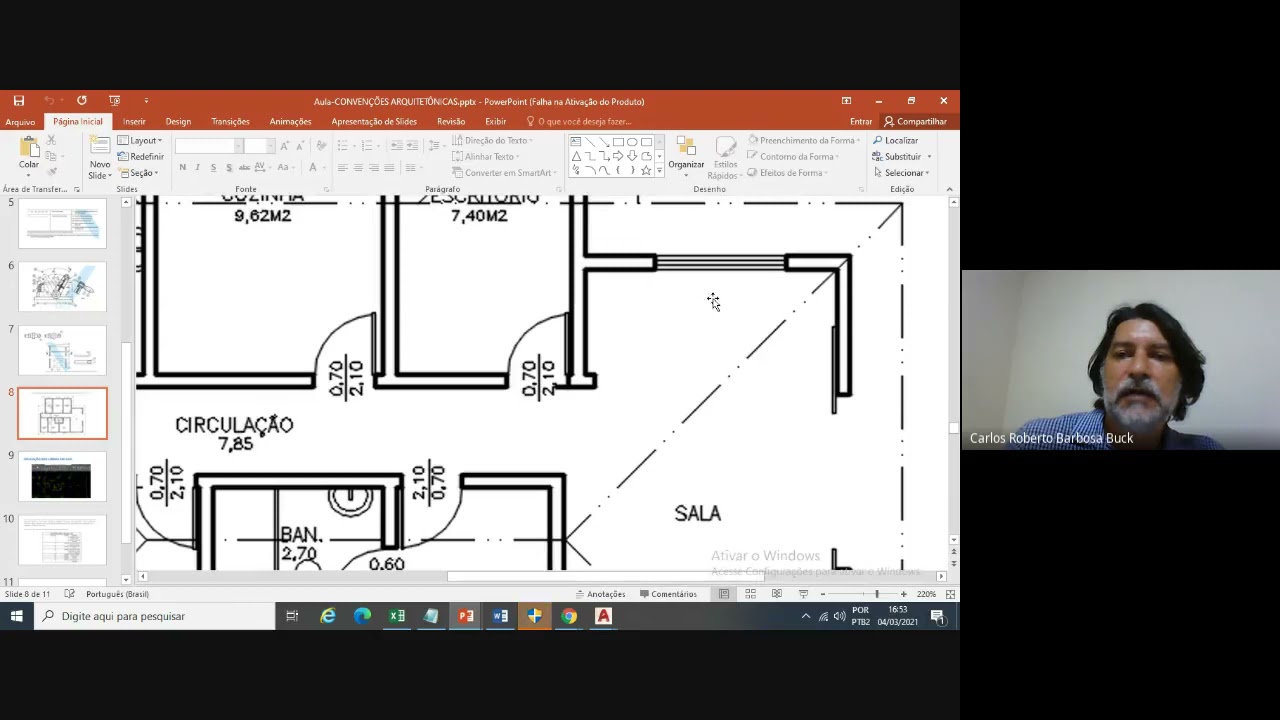Image resolution: width=1280 pixels, height=720 pixels.
Task: Toggle the Anotações notes pane
Action: point(600,594)
